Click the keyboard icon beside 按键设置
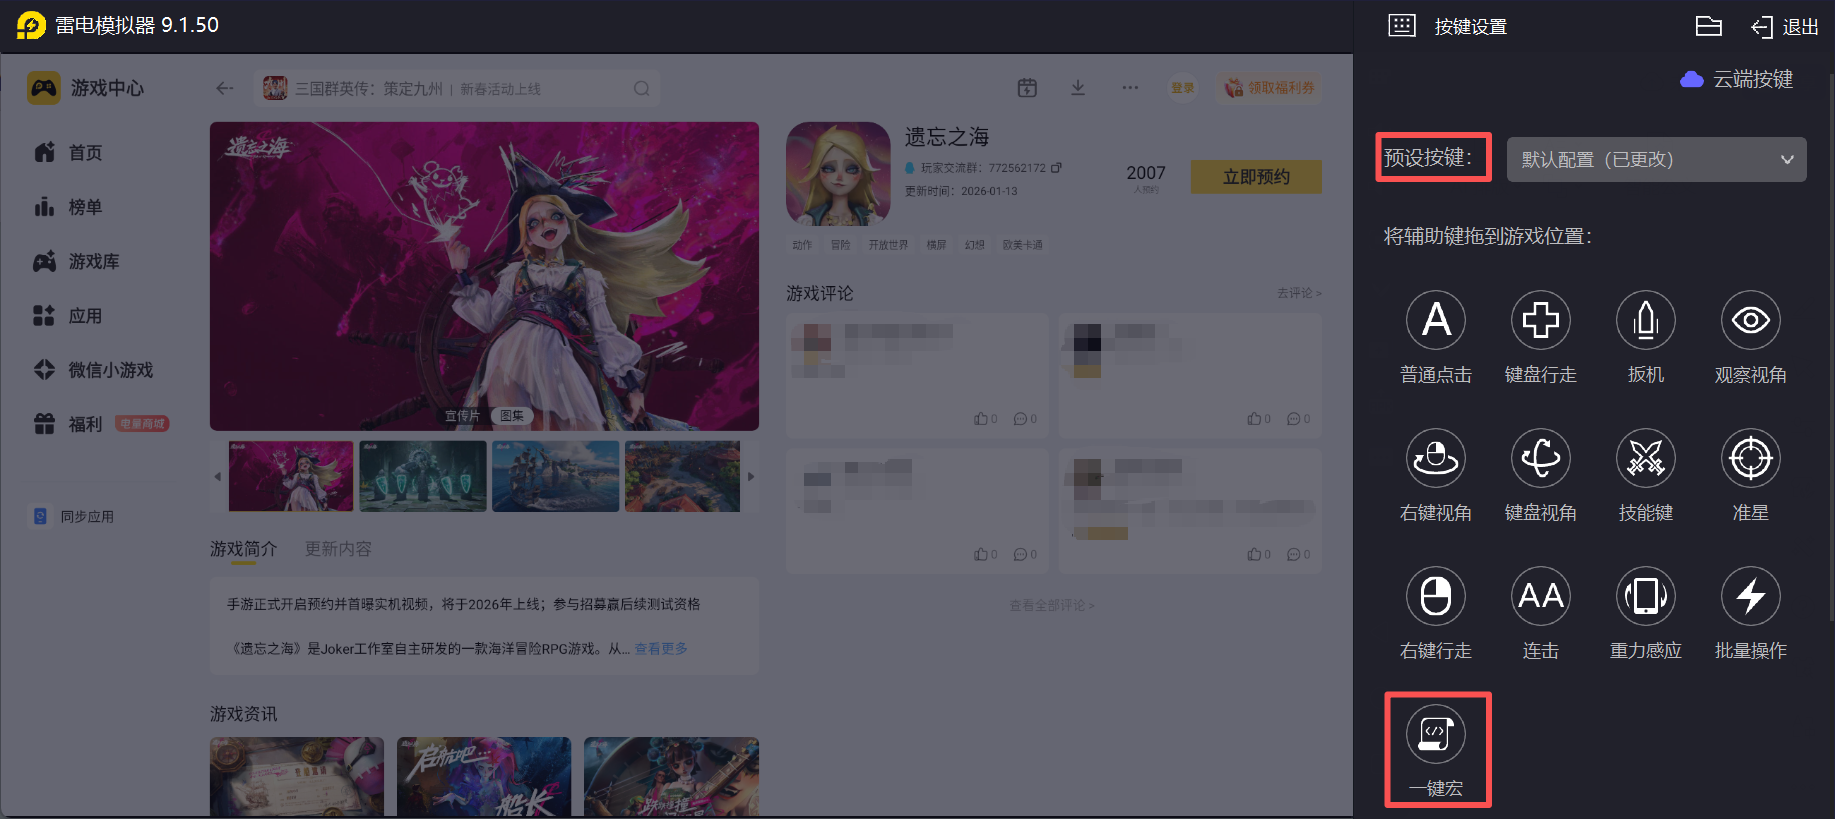 coord(1402,26)
